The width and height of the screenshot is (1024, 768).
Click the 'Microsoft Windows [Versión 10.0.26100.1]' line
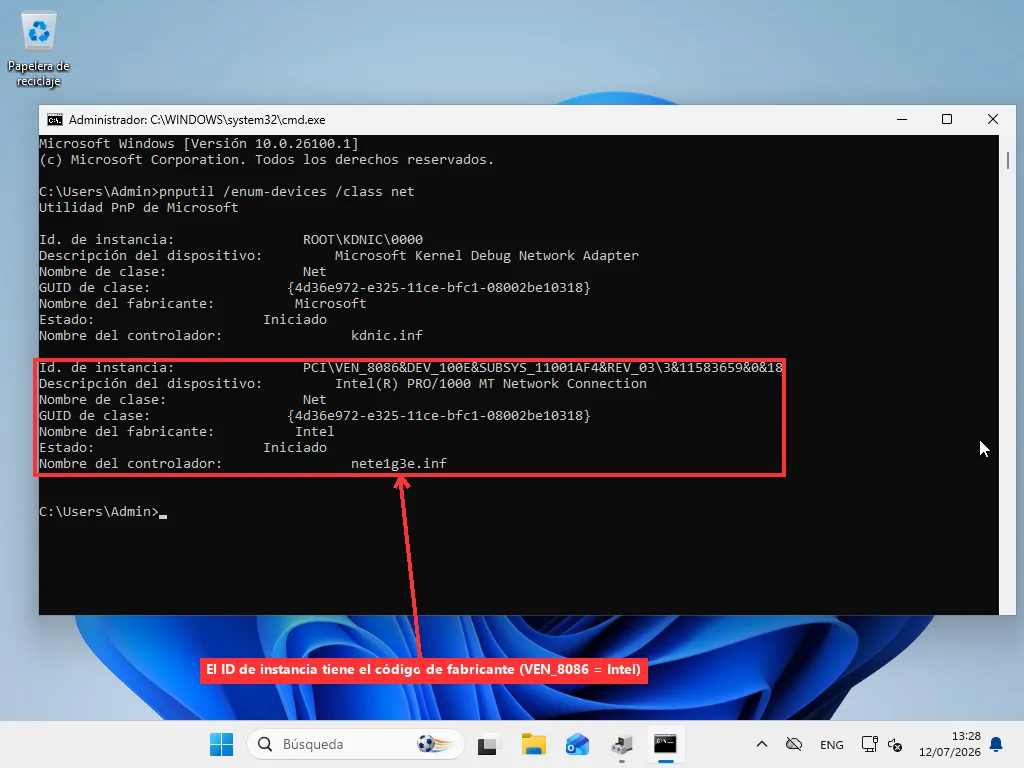199,144
